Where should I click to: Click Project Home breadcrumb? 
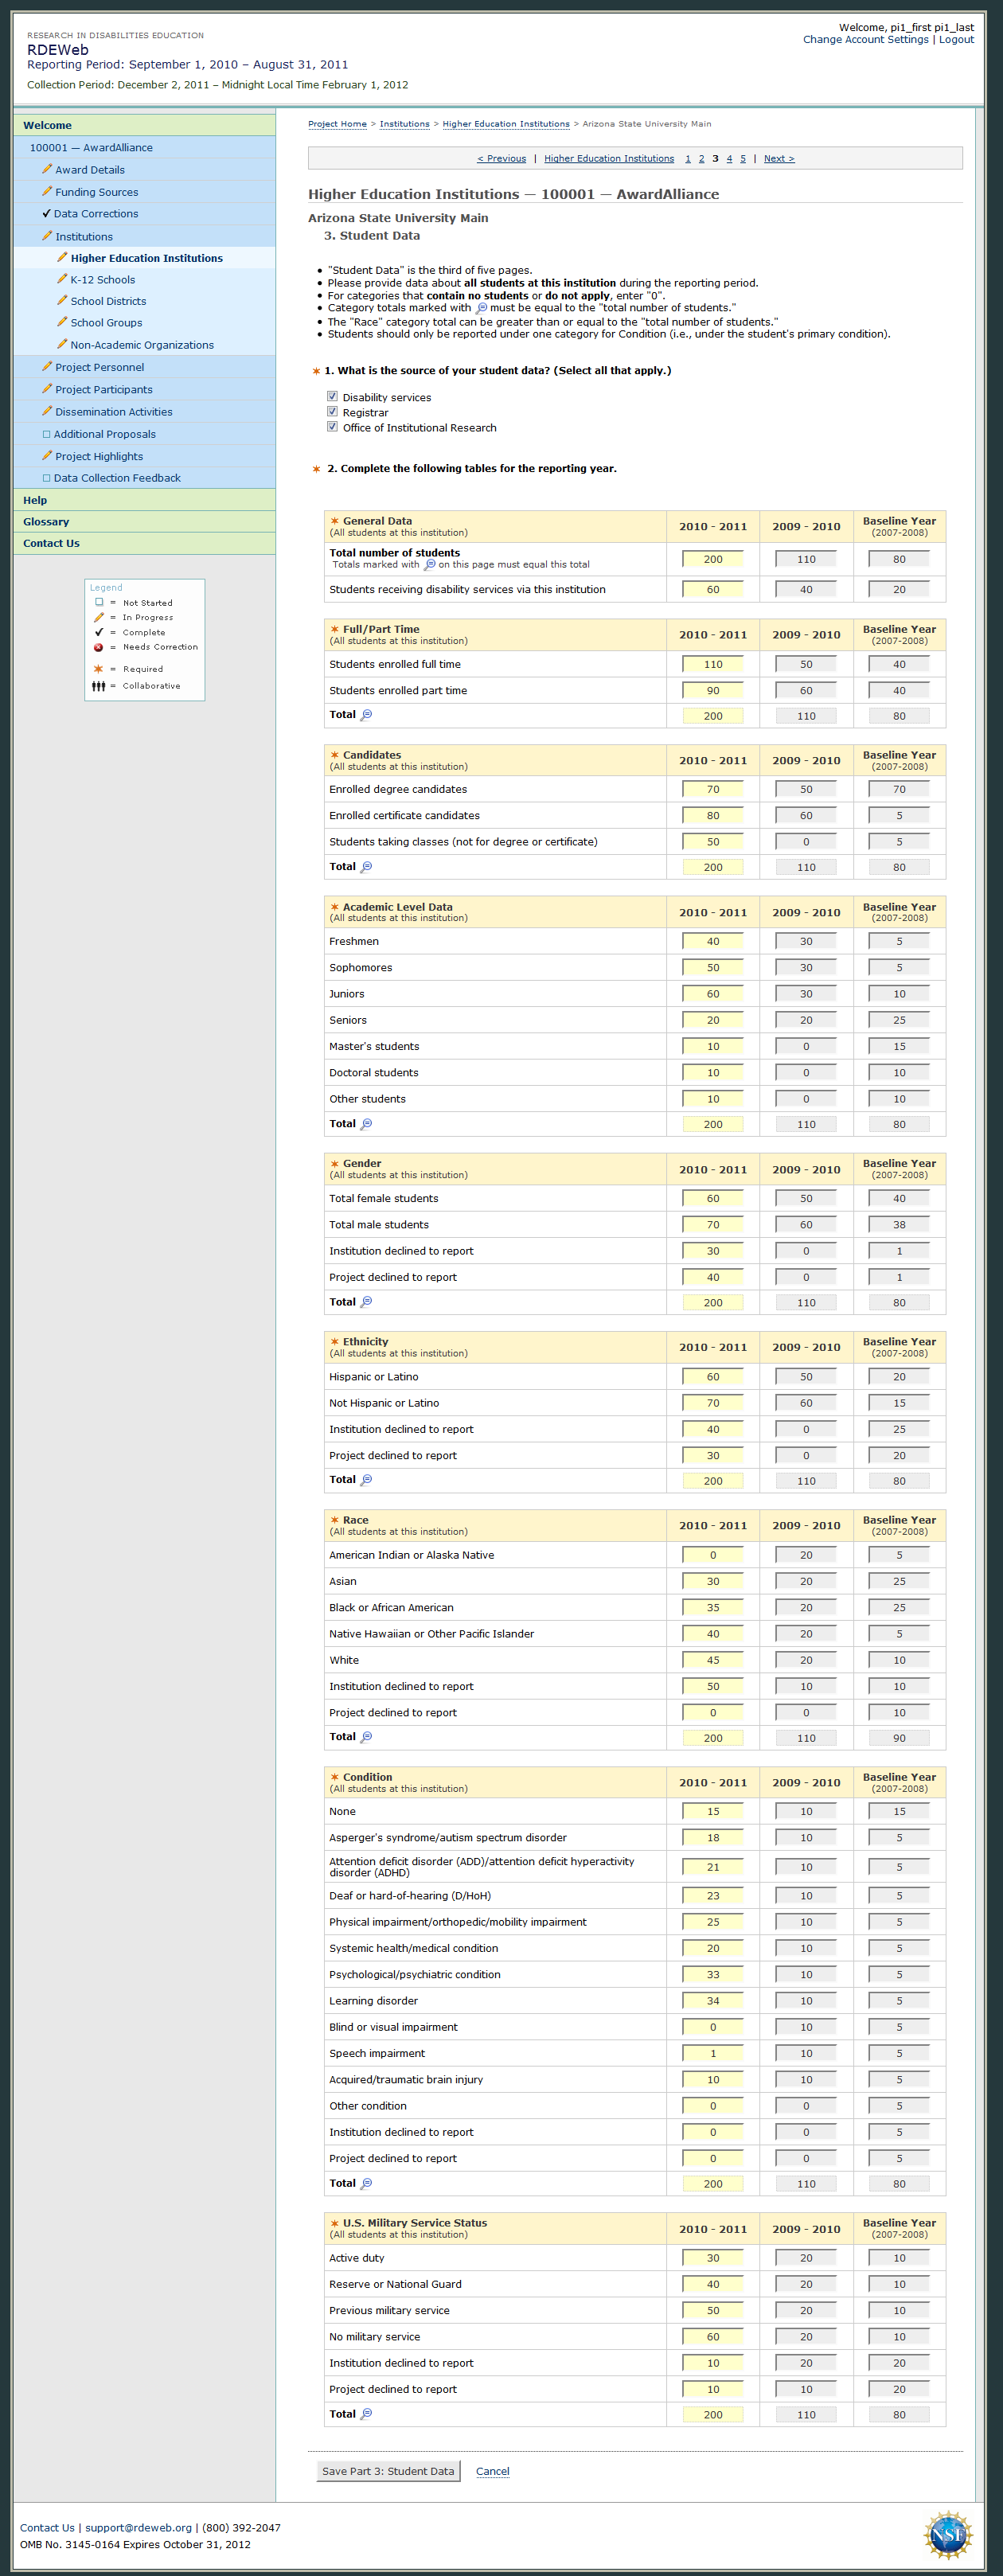pos(337,124)
